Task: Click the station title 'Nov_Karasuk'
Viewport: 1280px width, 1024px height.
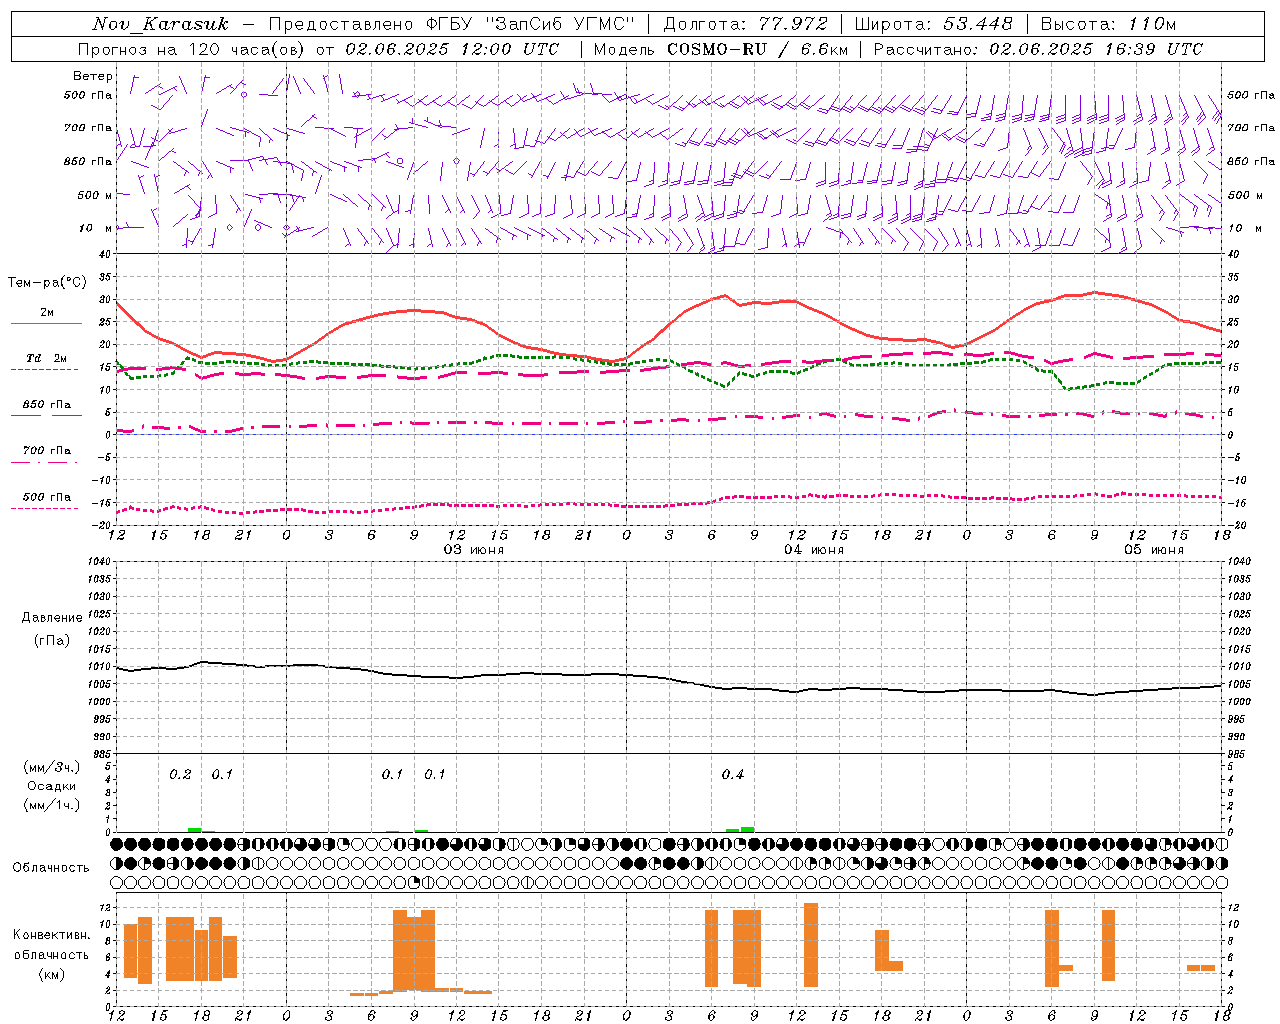Action: point(160,24)
